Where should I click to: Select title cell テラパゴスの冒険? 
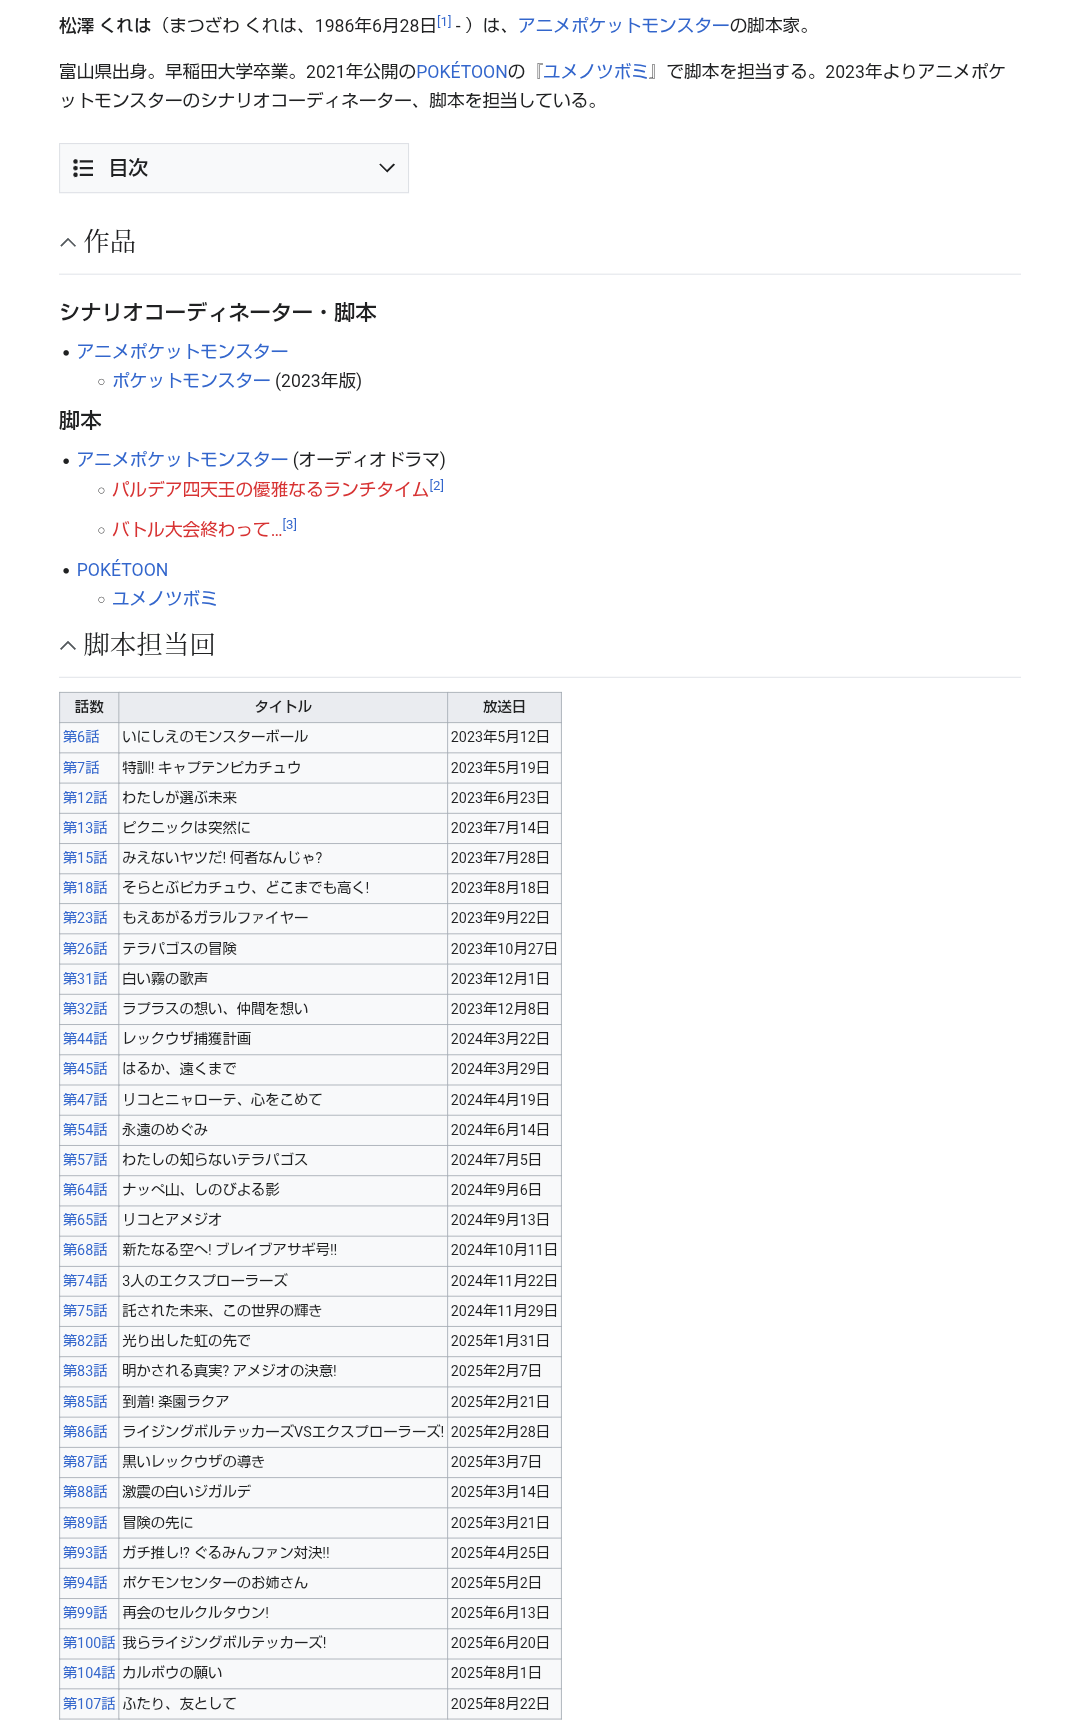click(x=283, y=949)
